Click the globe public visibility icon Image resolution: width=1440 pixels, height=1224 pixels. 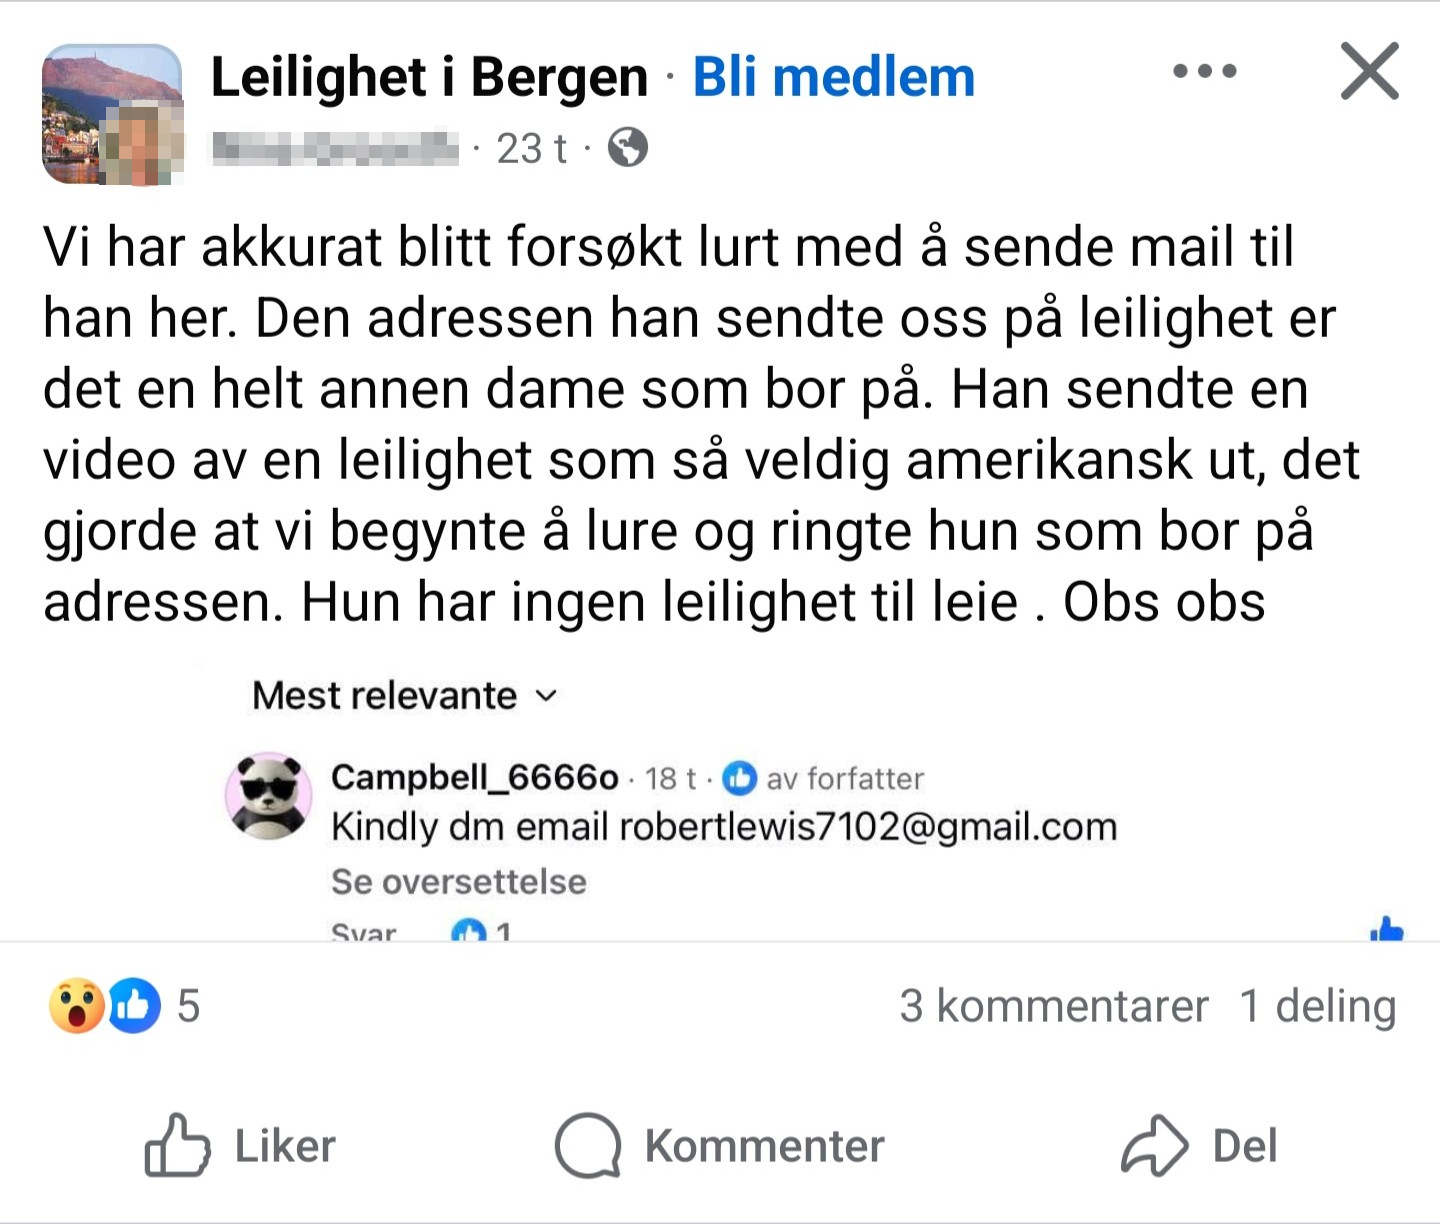pos(628,148)
